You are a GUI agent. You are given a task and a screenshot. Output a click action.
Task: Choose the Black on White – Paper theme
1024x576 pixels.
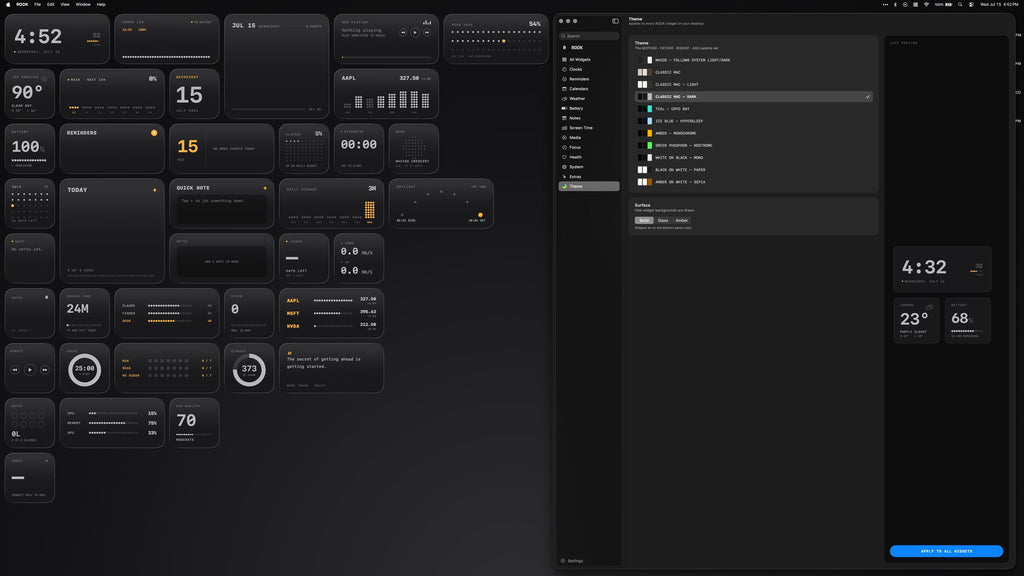(x=754, y=170)
